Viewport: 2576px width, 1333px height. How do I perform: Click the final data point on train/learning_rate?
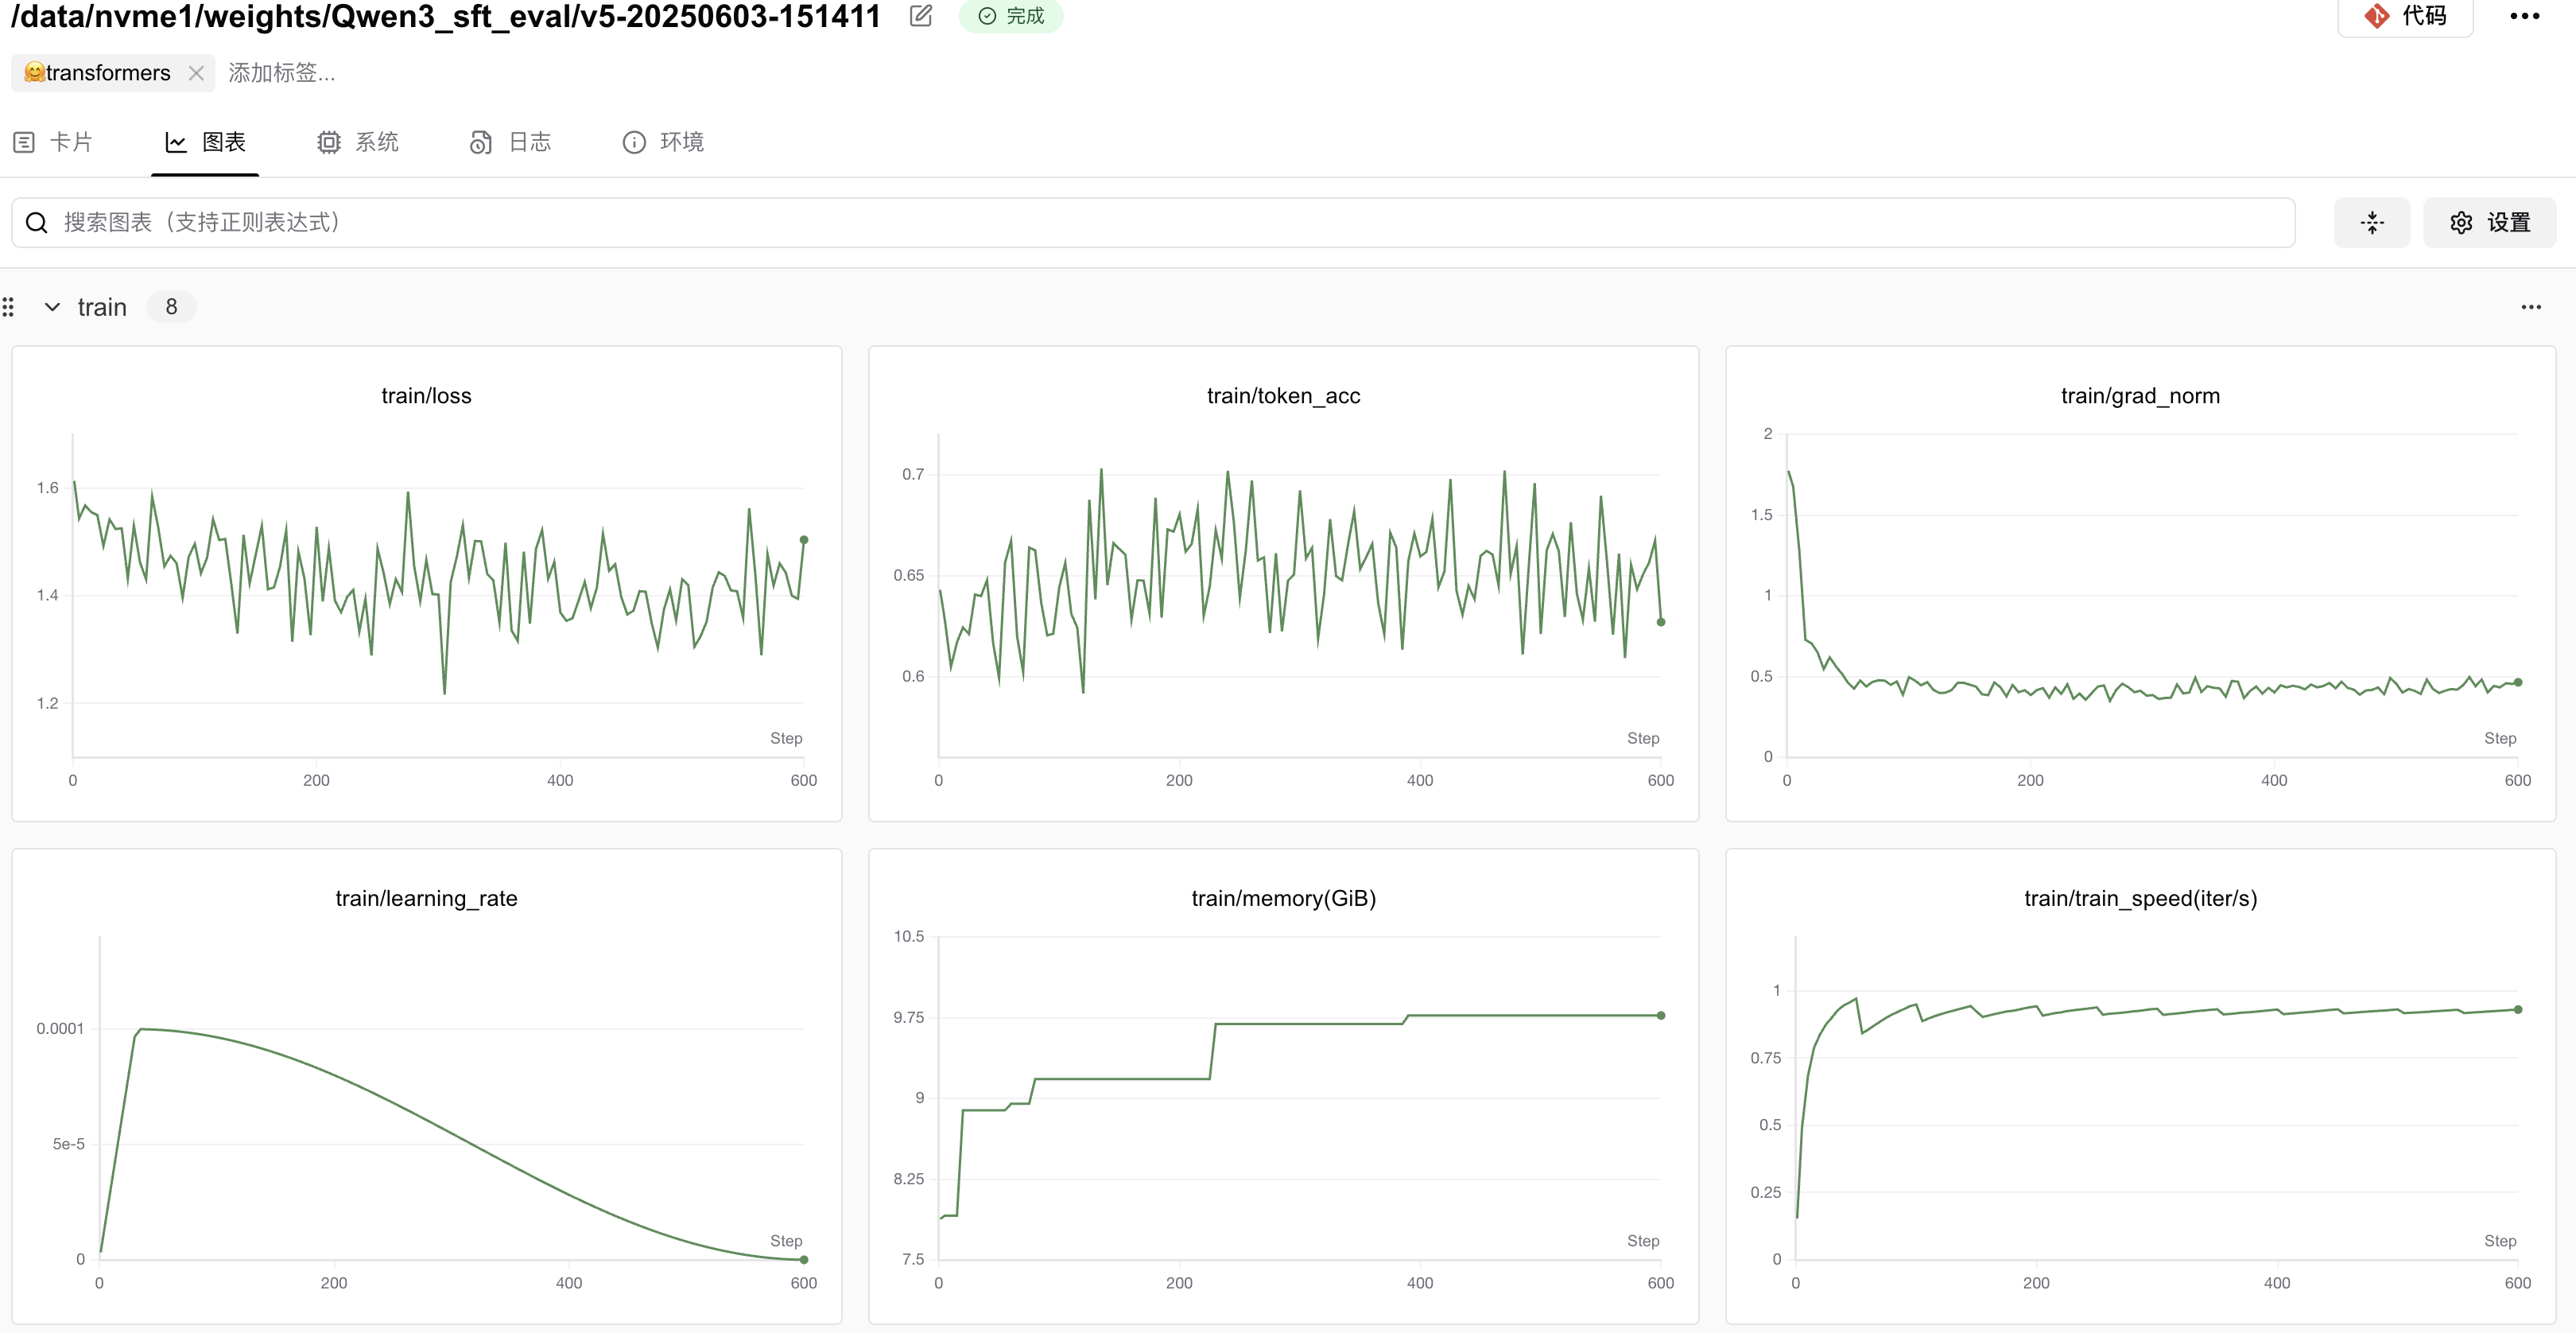(x=803, y=1259)
